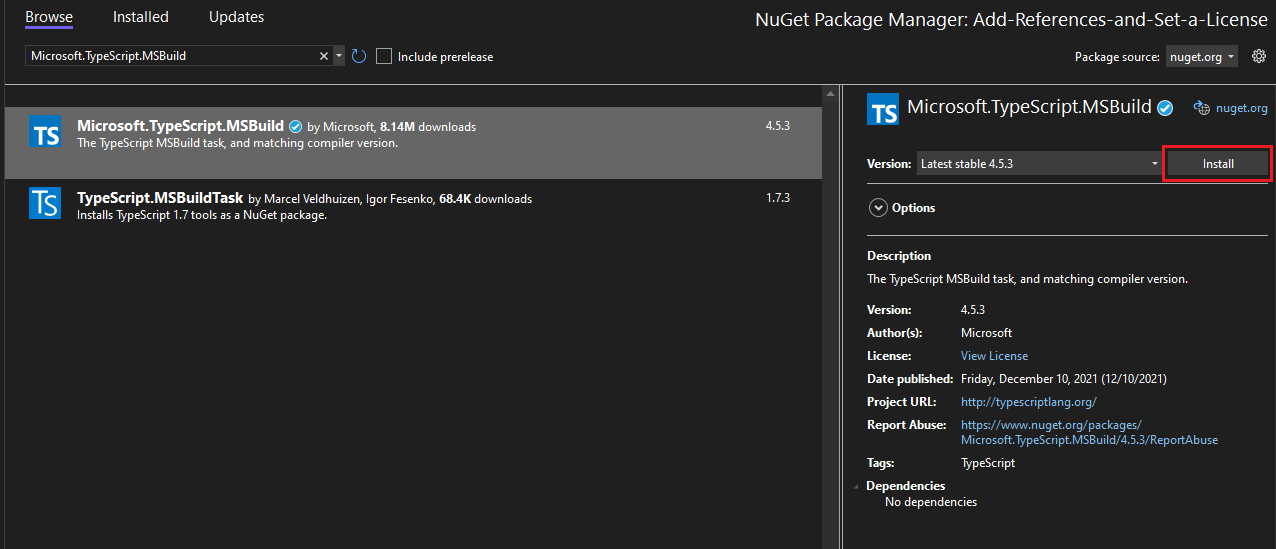Image resolution: width=1276 pixels, height=549 pixels.
Task: Open the Updates tab
Action: point(237,17)
